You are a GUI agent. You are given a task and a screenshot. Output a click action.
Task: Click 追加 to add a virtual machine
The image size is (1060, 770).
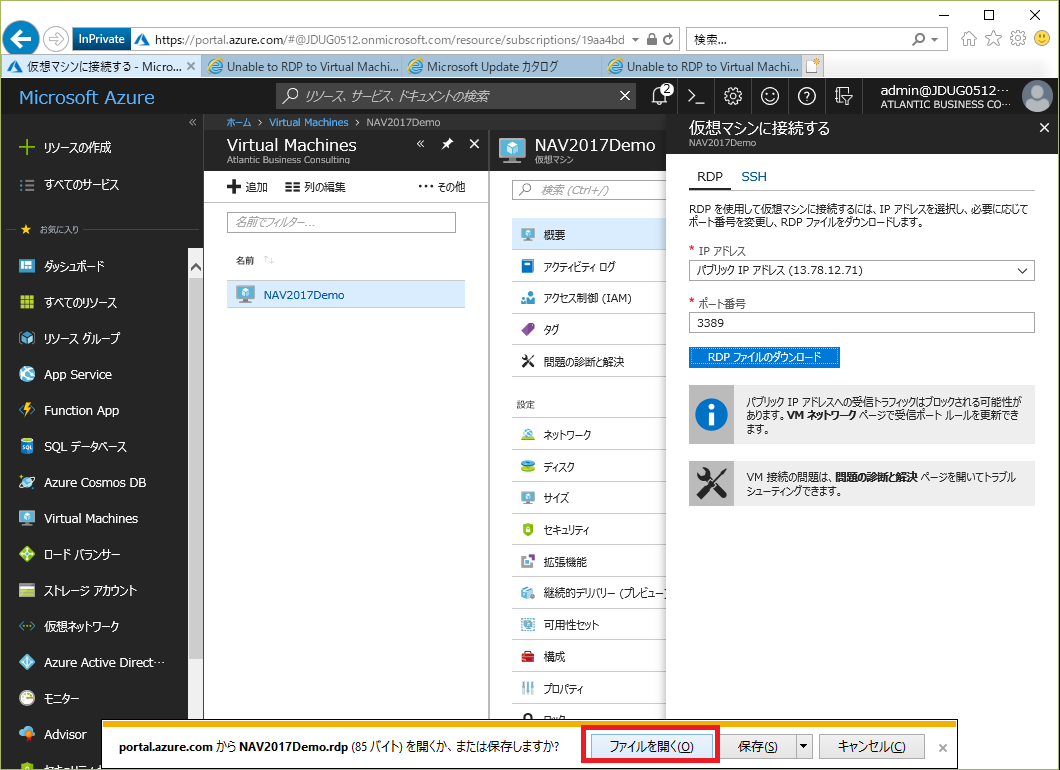click(247, 187)
